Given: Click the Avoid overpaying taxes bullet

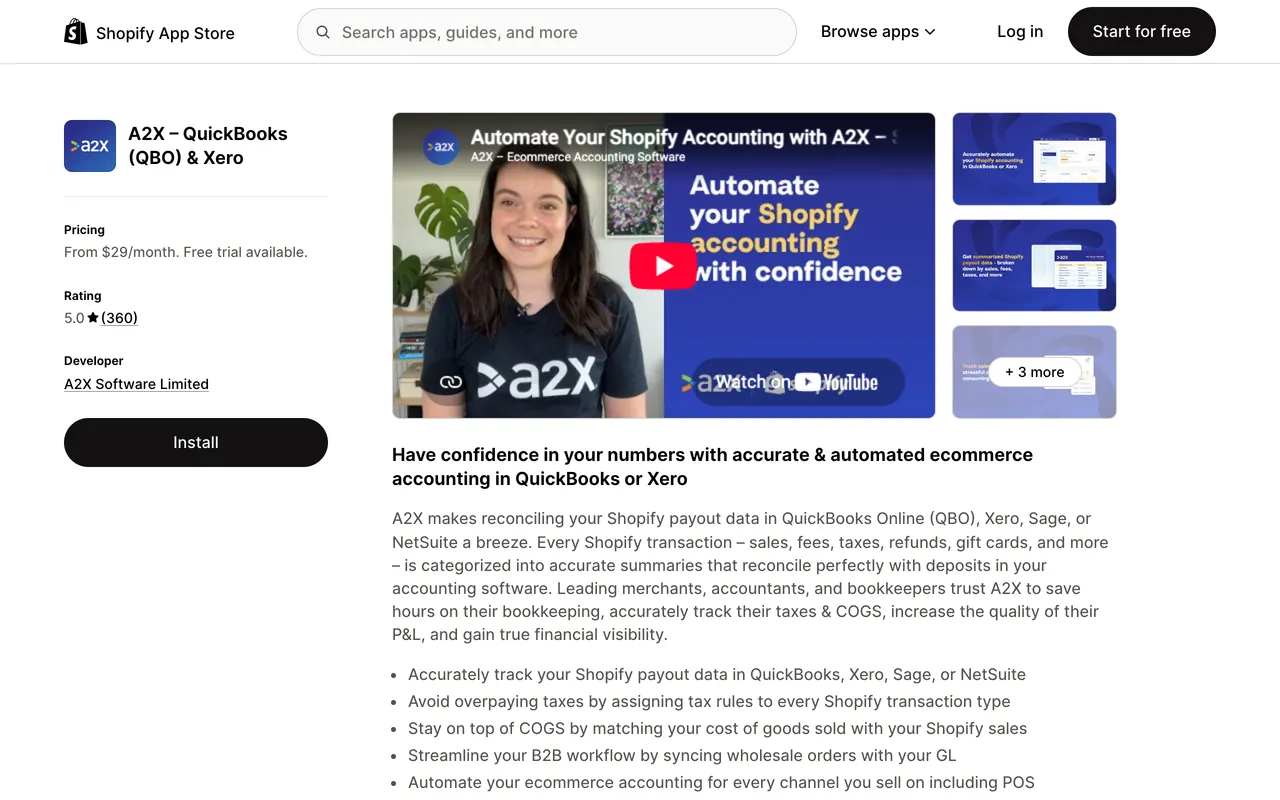Looking at the screenshot, I should click(709, 701).
